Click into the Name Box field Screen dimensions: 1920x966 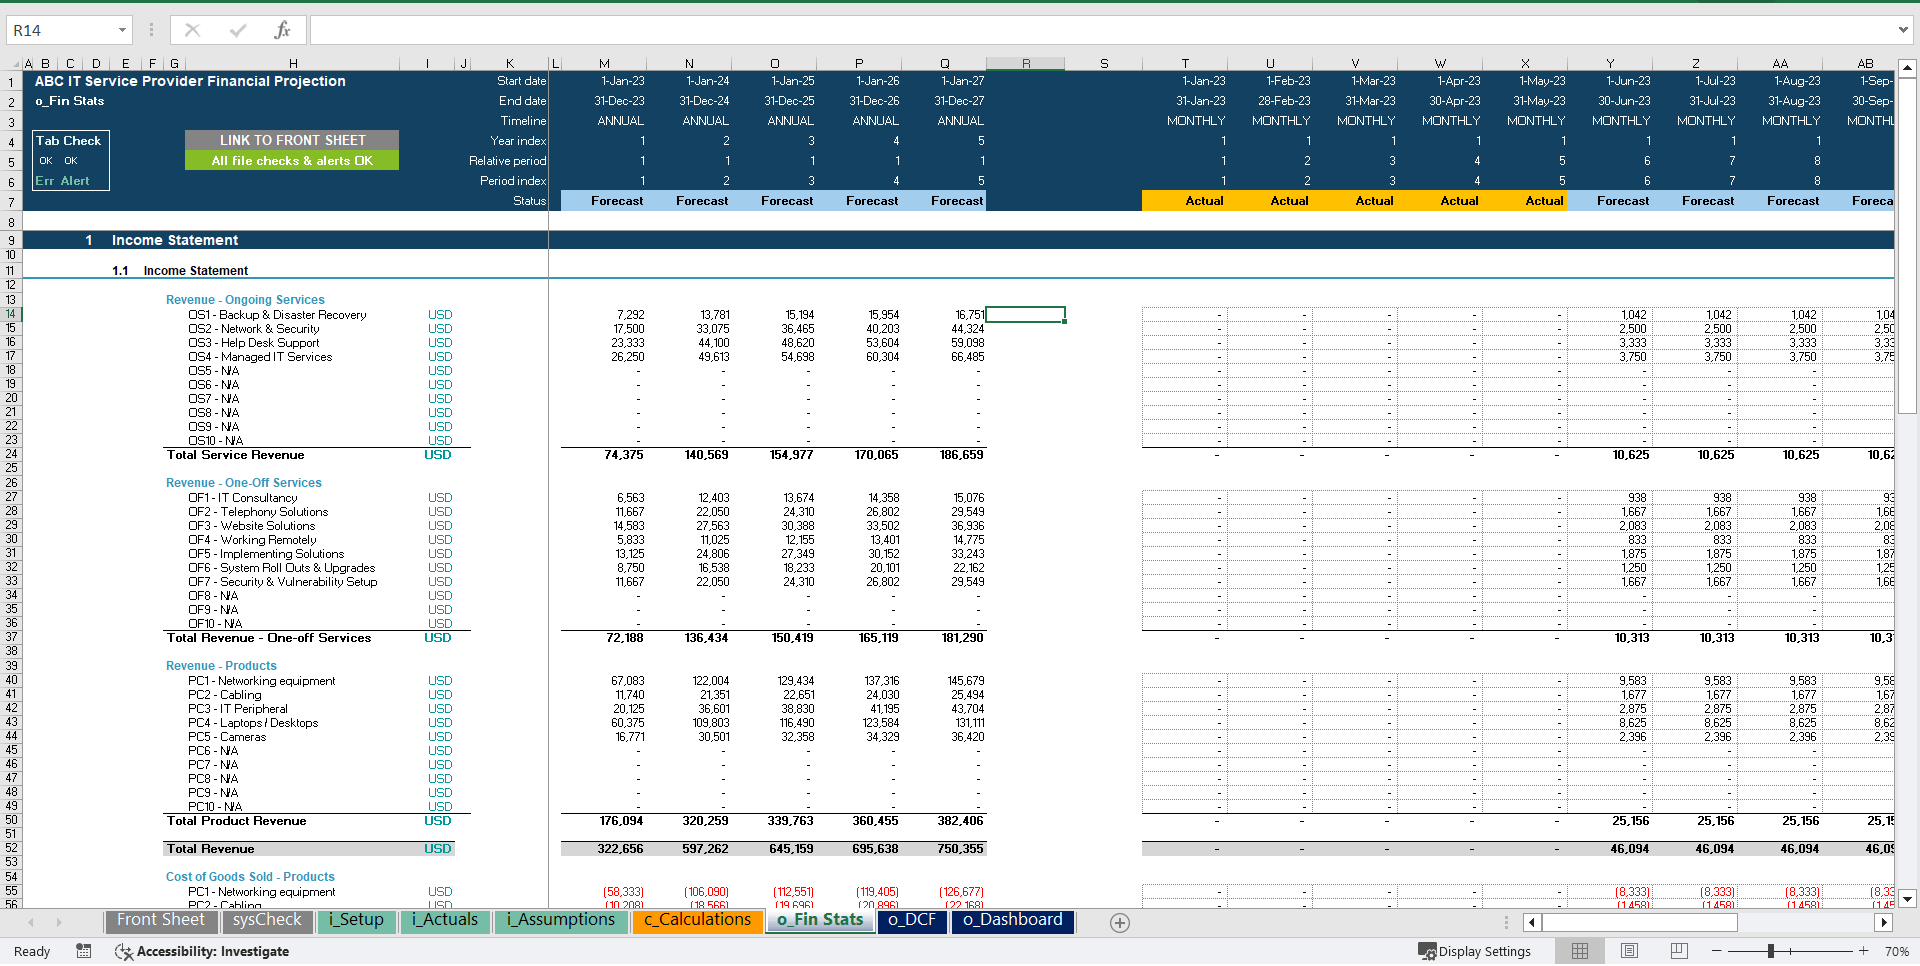pyautogui.click(x=60, y=30)
